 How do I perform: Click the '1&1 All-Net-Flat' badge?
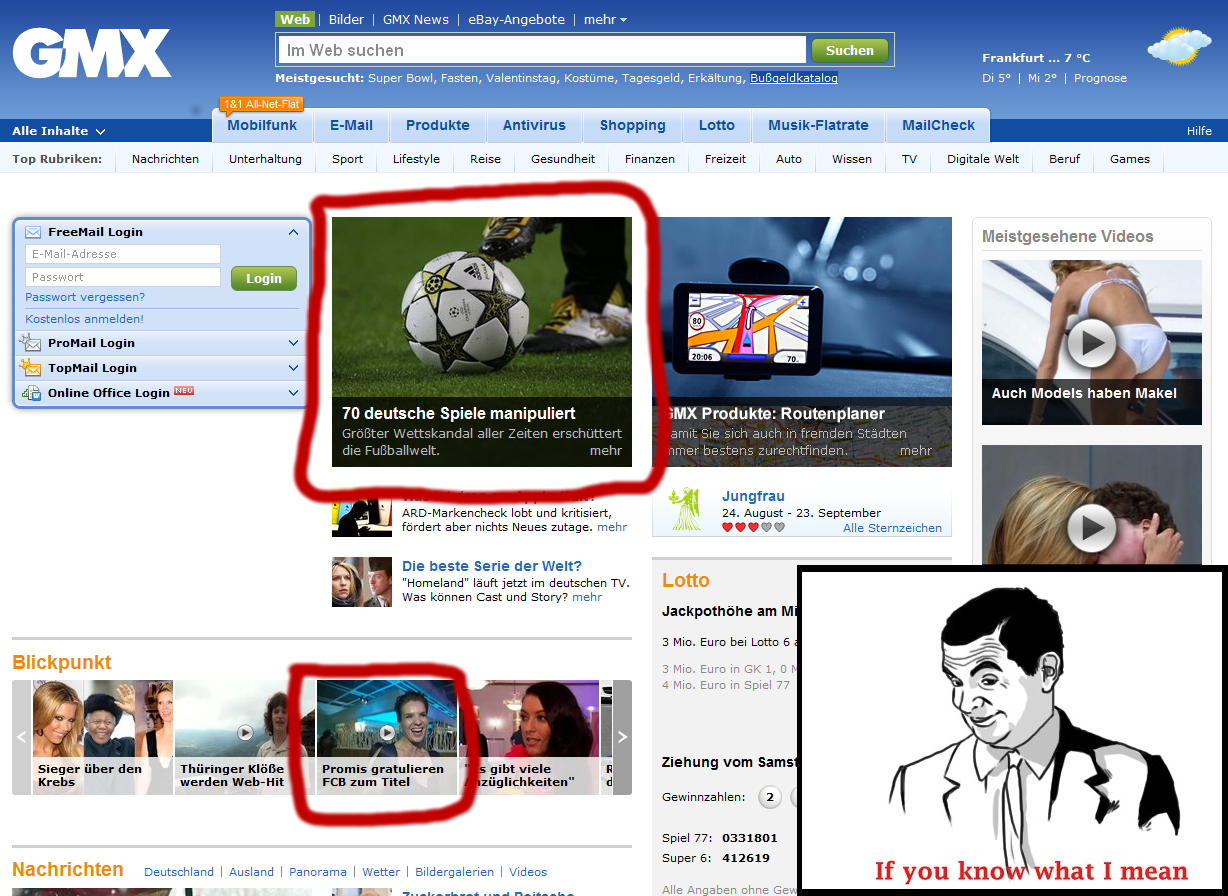[x=261, y=104]
